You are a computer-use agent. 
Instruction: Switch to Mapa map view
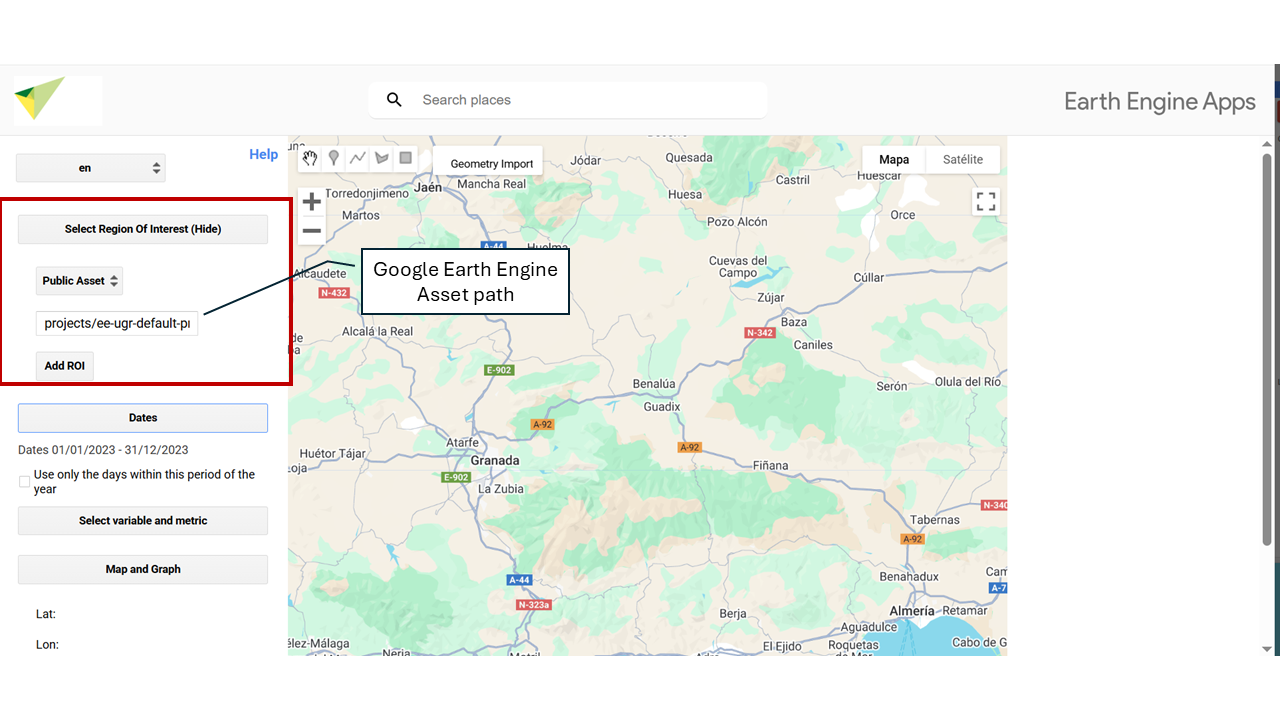894,160
